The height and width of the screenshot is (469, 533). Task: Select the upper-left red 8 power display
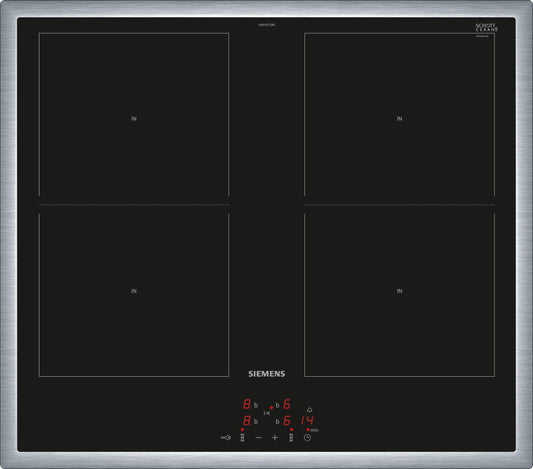pyautogui.click(x=247, y=404)
